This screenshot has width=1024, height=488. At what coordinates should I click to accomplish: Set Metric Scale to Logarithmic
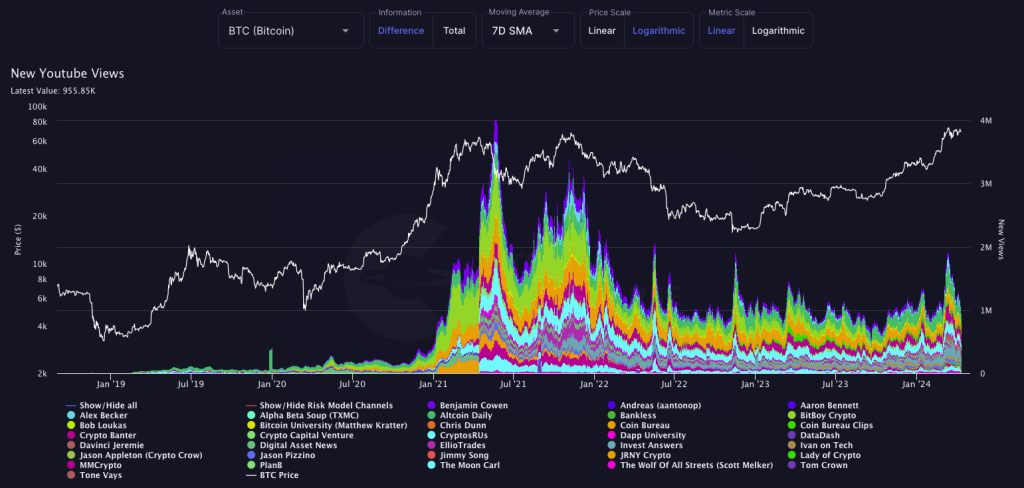coord(777,31)
